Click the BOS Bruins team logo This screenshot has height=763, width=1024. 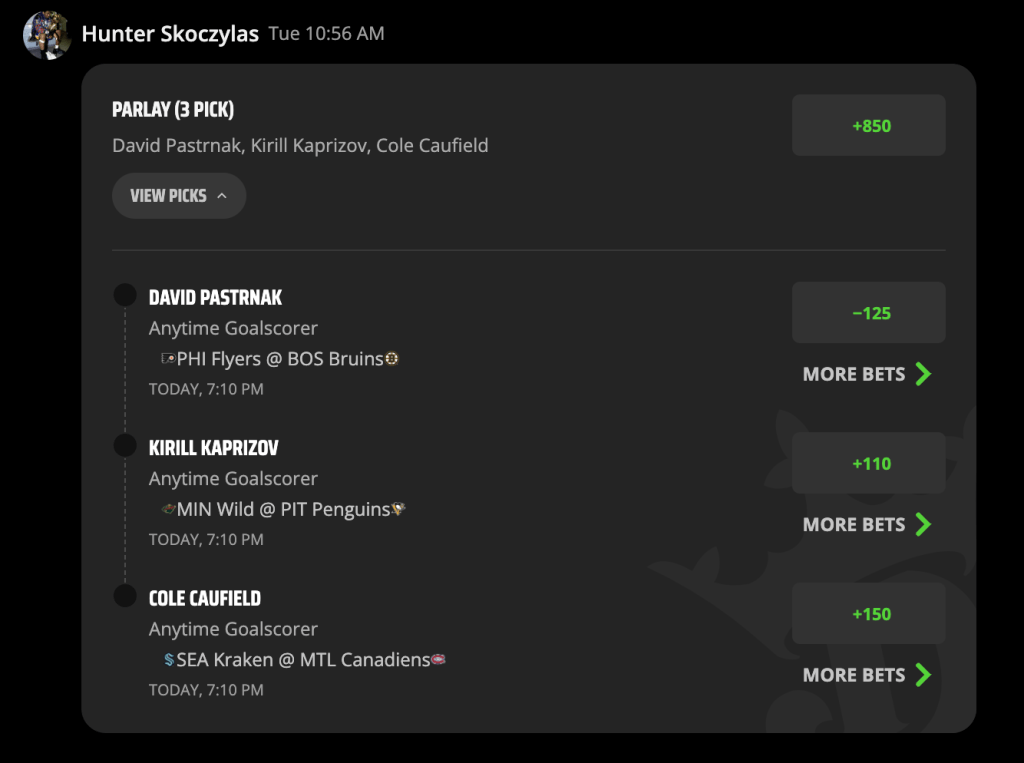click(391, 359)
